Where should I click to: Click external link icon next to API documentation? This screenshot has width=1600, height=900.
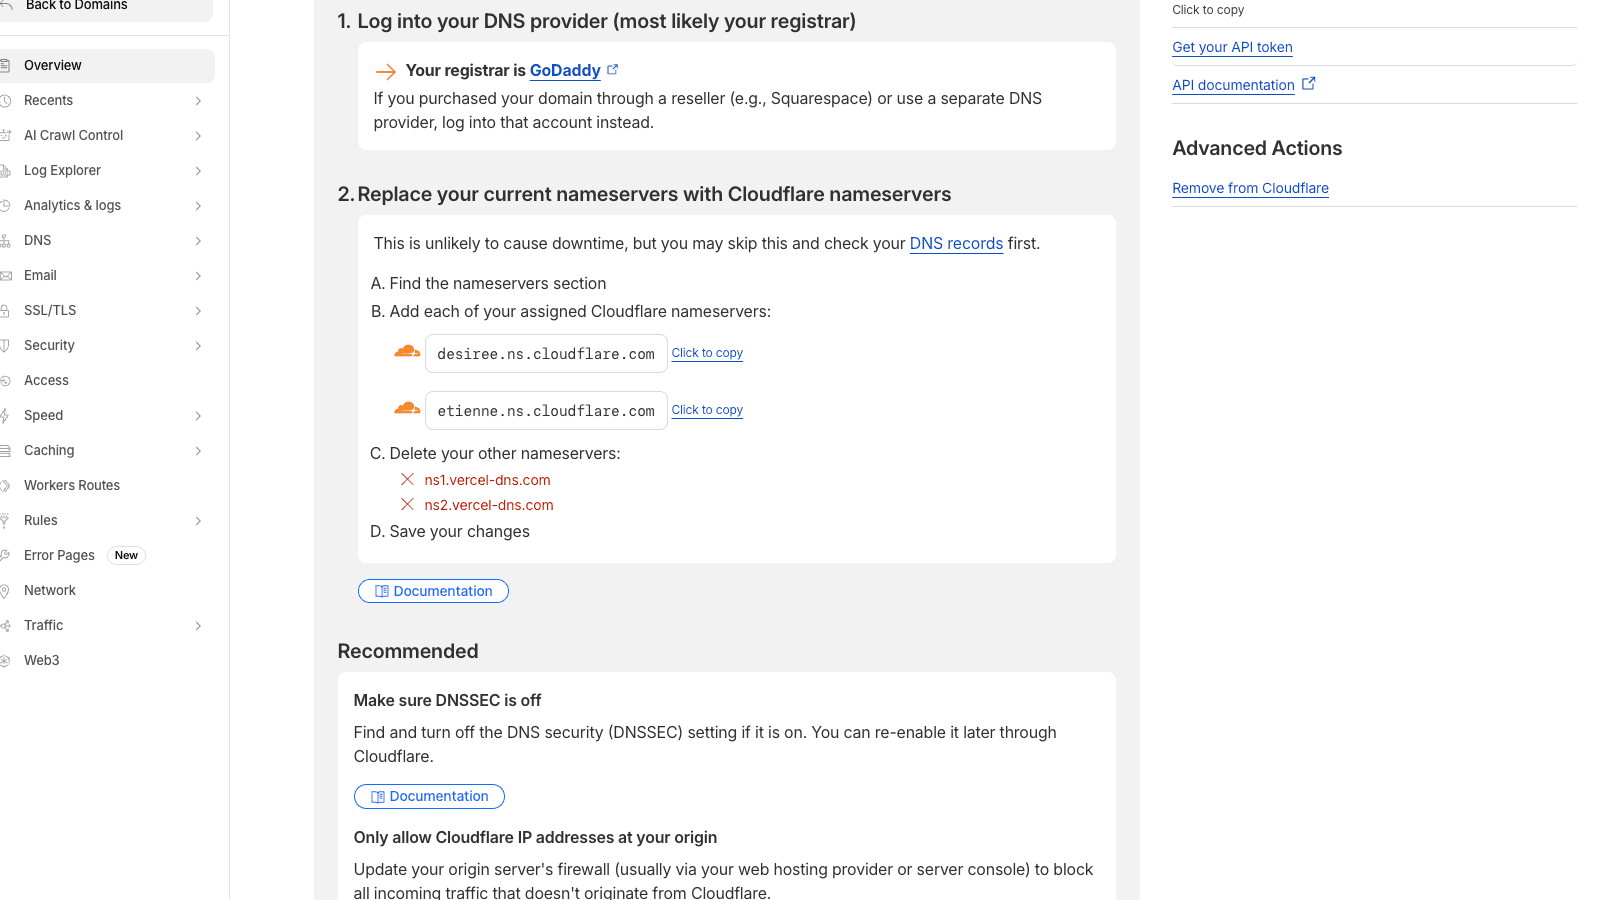1309,84
